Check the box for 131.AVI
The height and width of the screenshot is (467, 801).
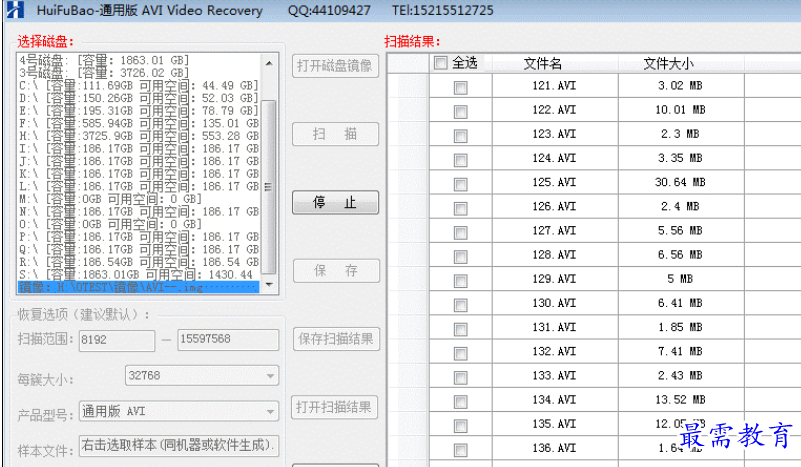click(460, 330)
